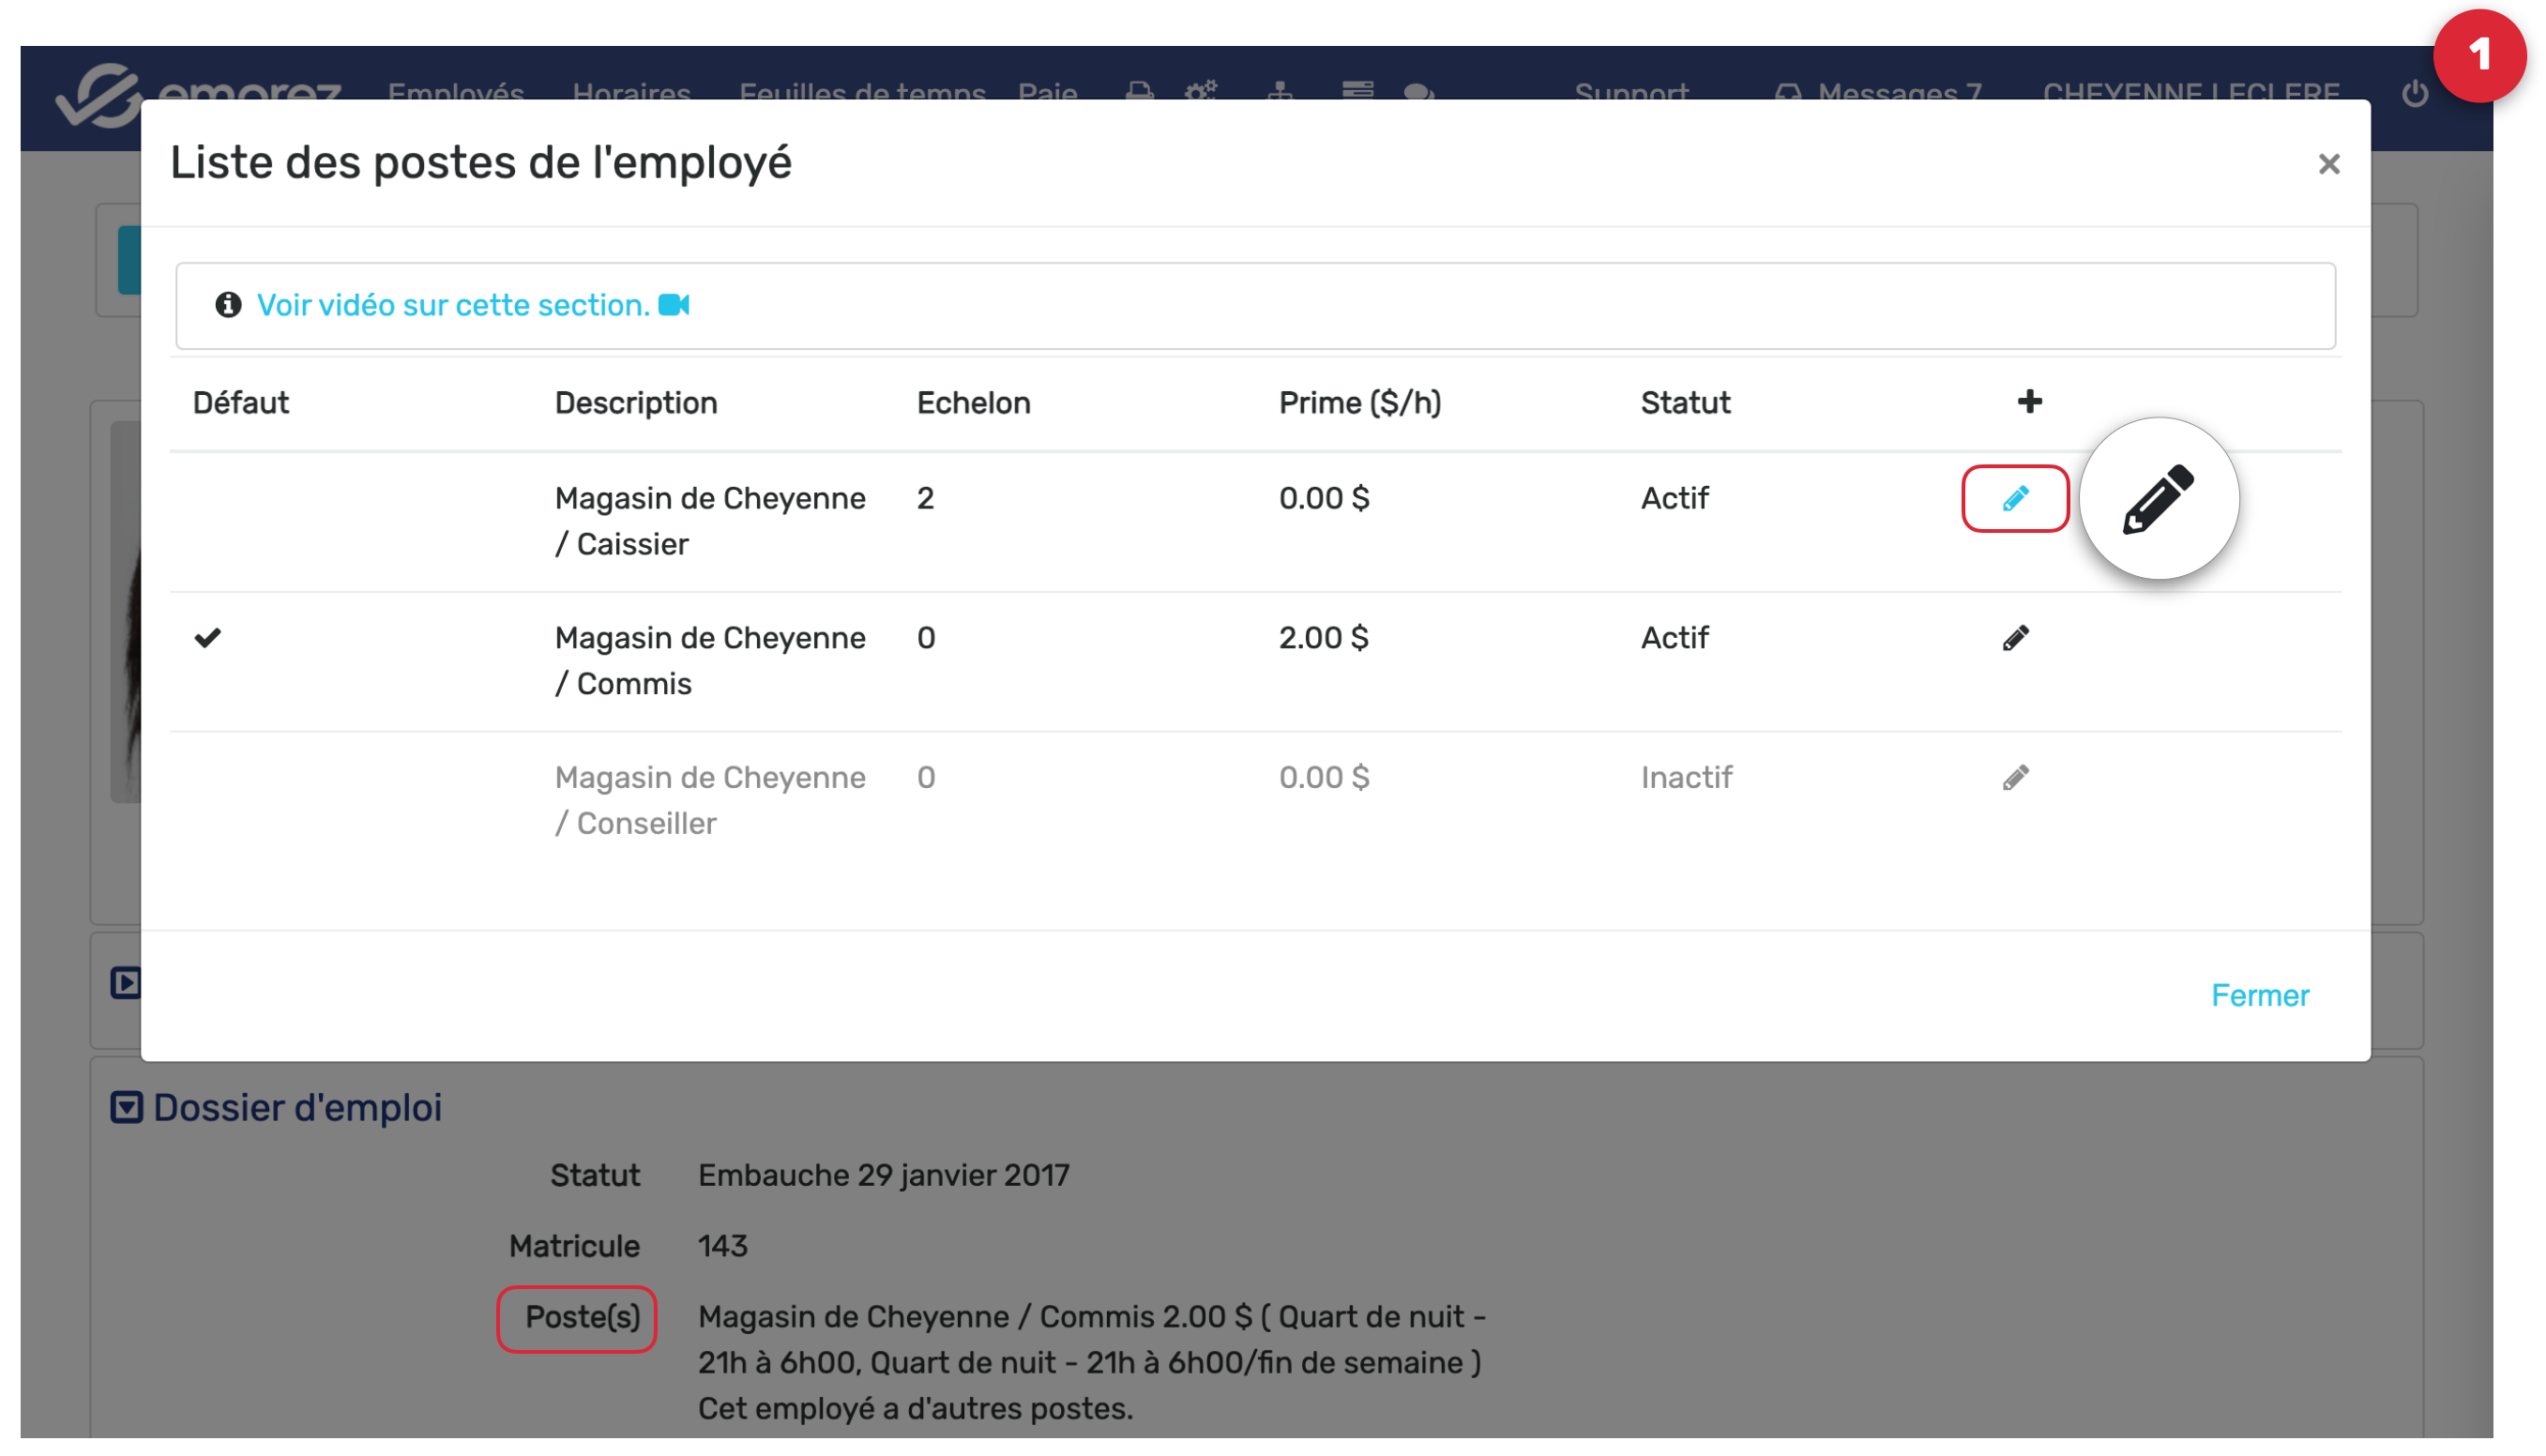Open Voir vidéo sur cette section link
Screen dimensions: 2546x1456
point(453,305)
